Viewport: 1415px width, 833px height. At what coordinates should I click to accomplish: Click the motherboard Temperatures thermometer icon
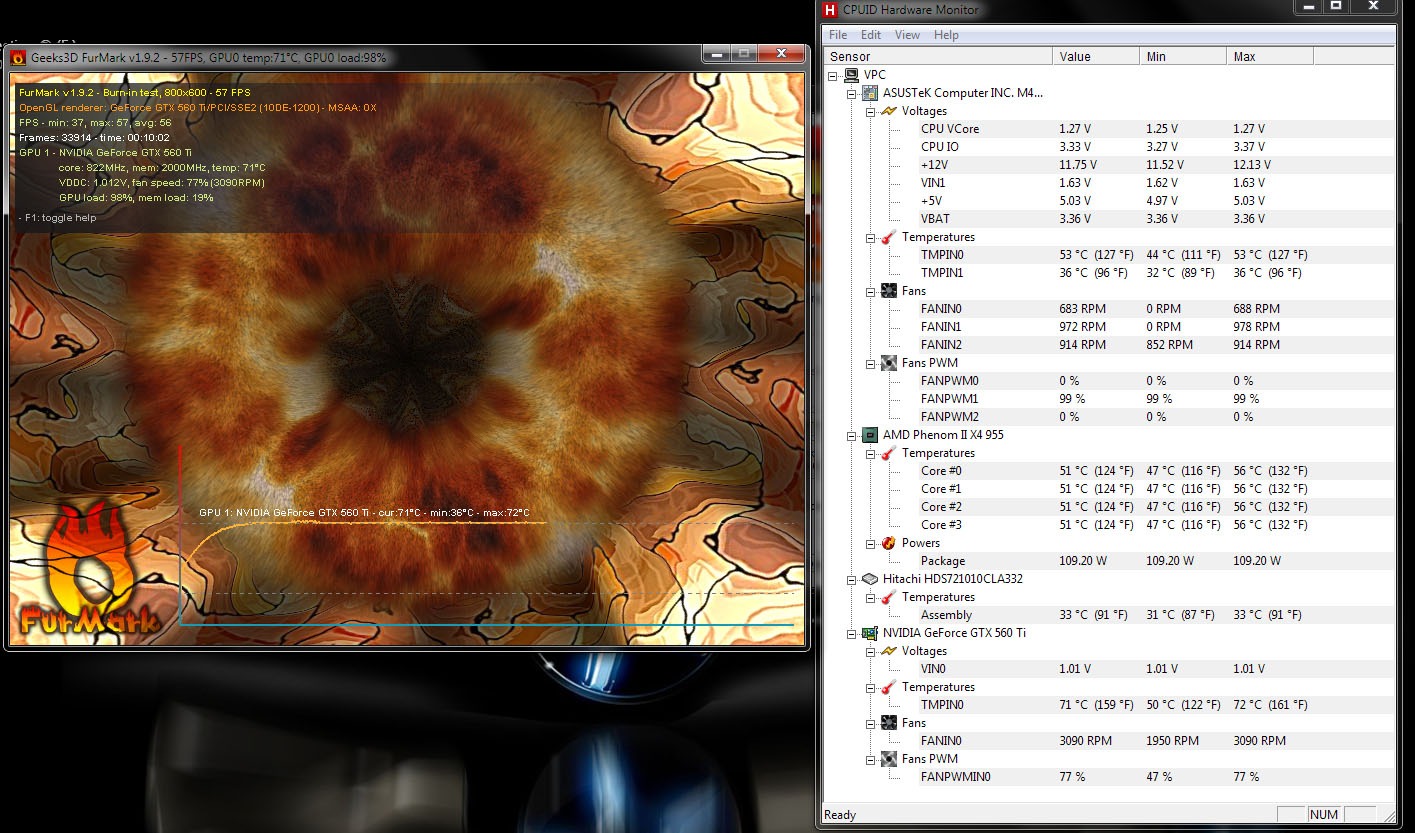[888, 237]
